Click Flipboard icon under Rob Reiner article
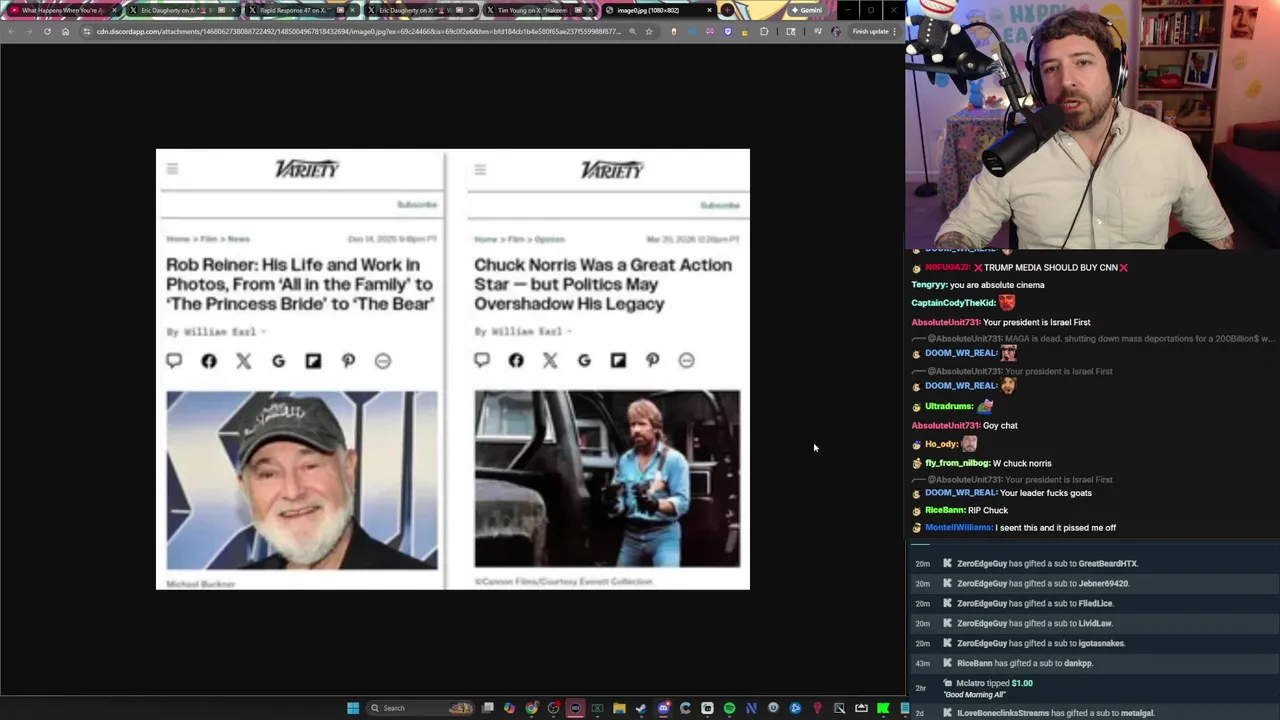The image size is (1280, 720). click(313, 361)
